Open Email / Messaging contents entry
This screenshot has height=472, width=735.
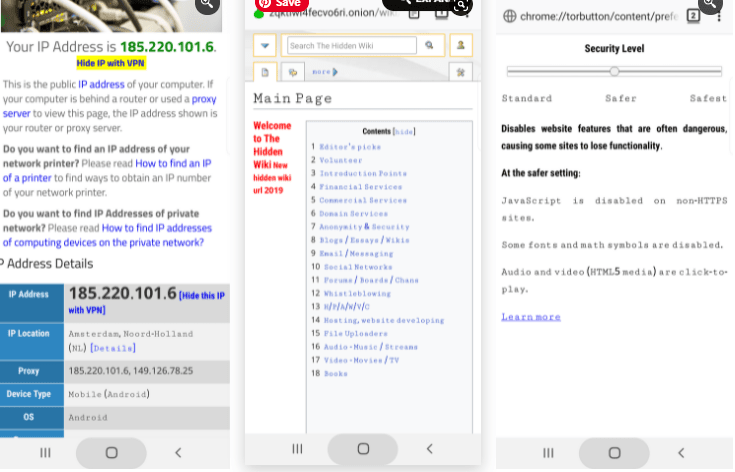click(x=356, y=254)
